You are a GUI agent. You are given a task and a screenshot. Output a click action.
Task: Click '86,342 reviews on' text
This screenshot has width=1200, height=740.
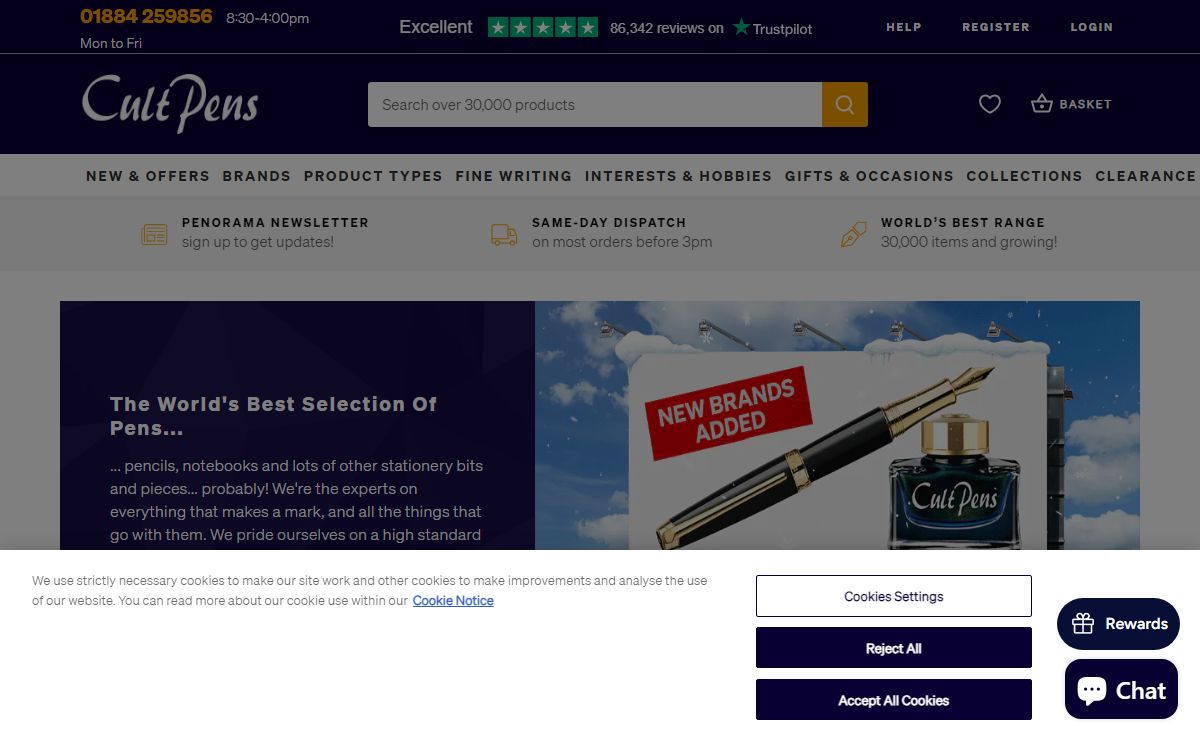[x=667, y=28]
